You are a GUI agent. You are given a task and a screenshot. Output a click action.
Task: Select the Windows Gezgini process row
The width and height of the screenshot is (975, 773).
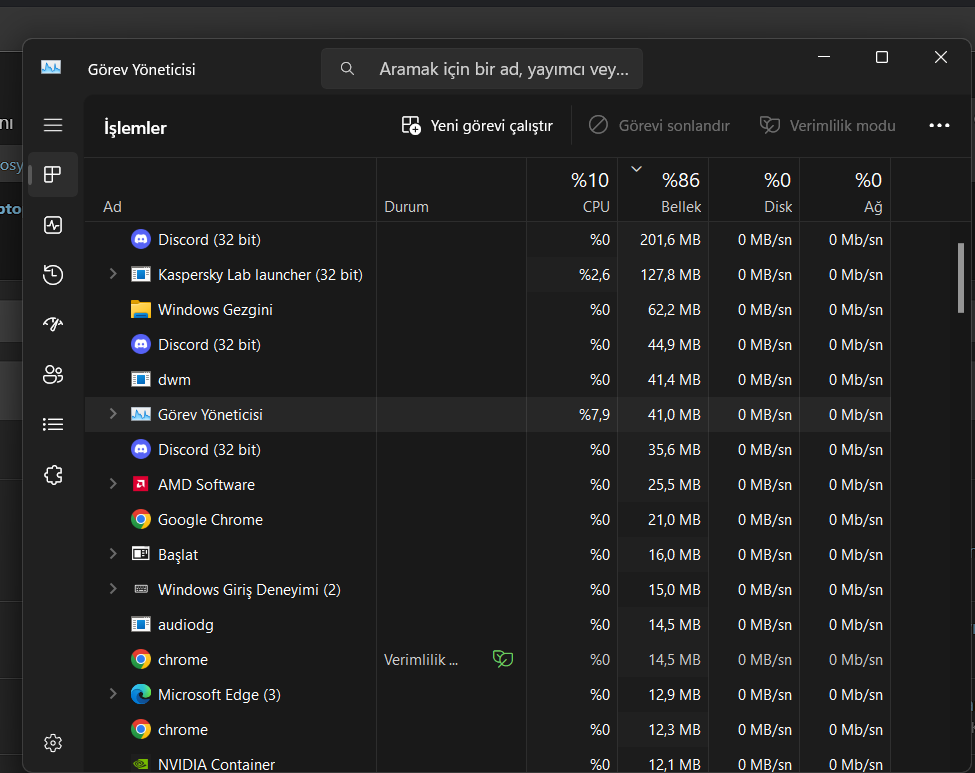(488, 310)
